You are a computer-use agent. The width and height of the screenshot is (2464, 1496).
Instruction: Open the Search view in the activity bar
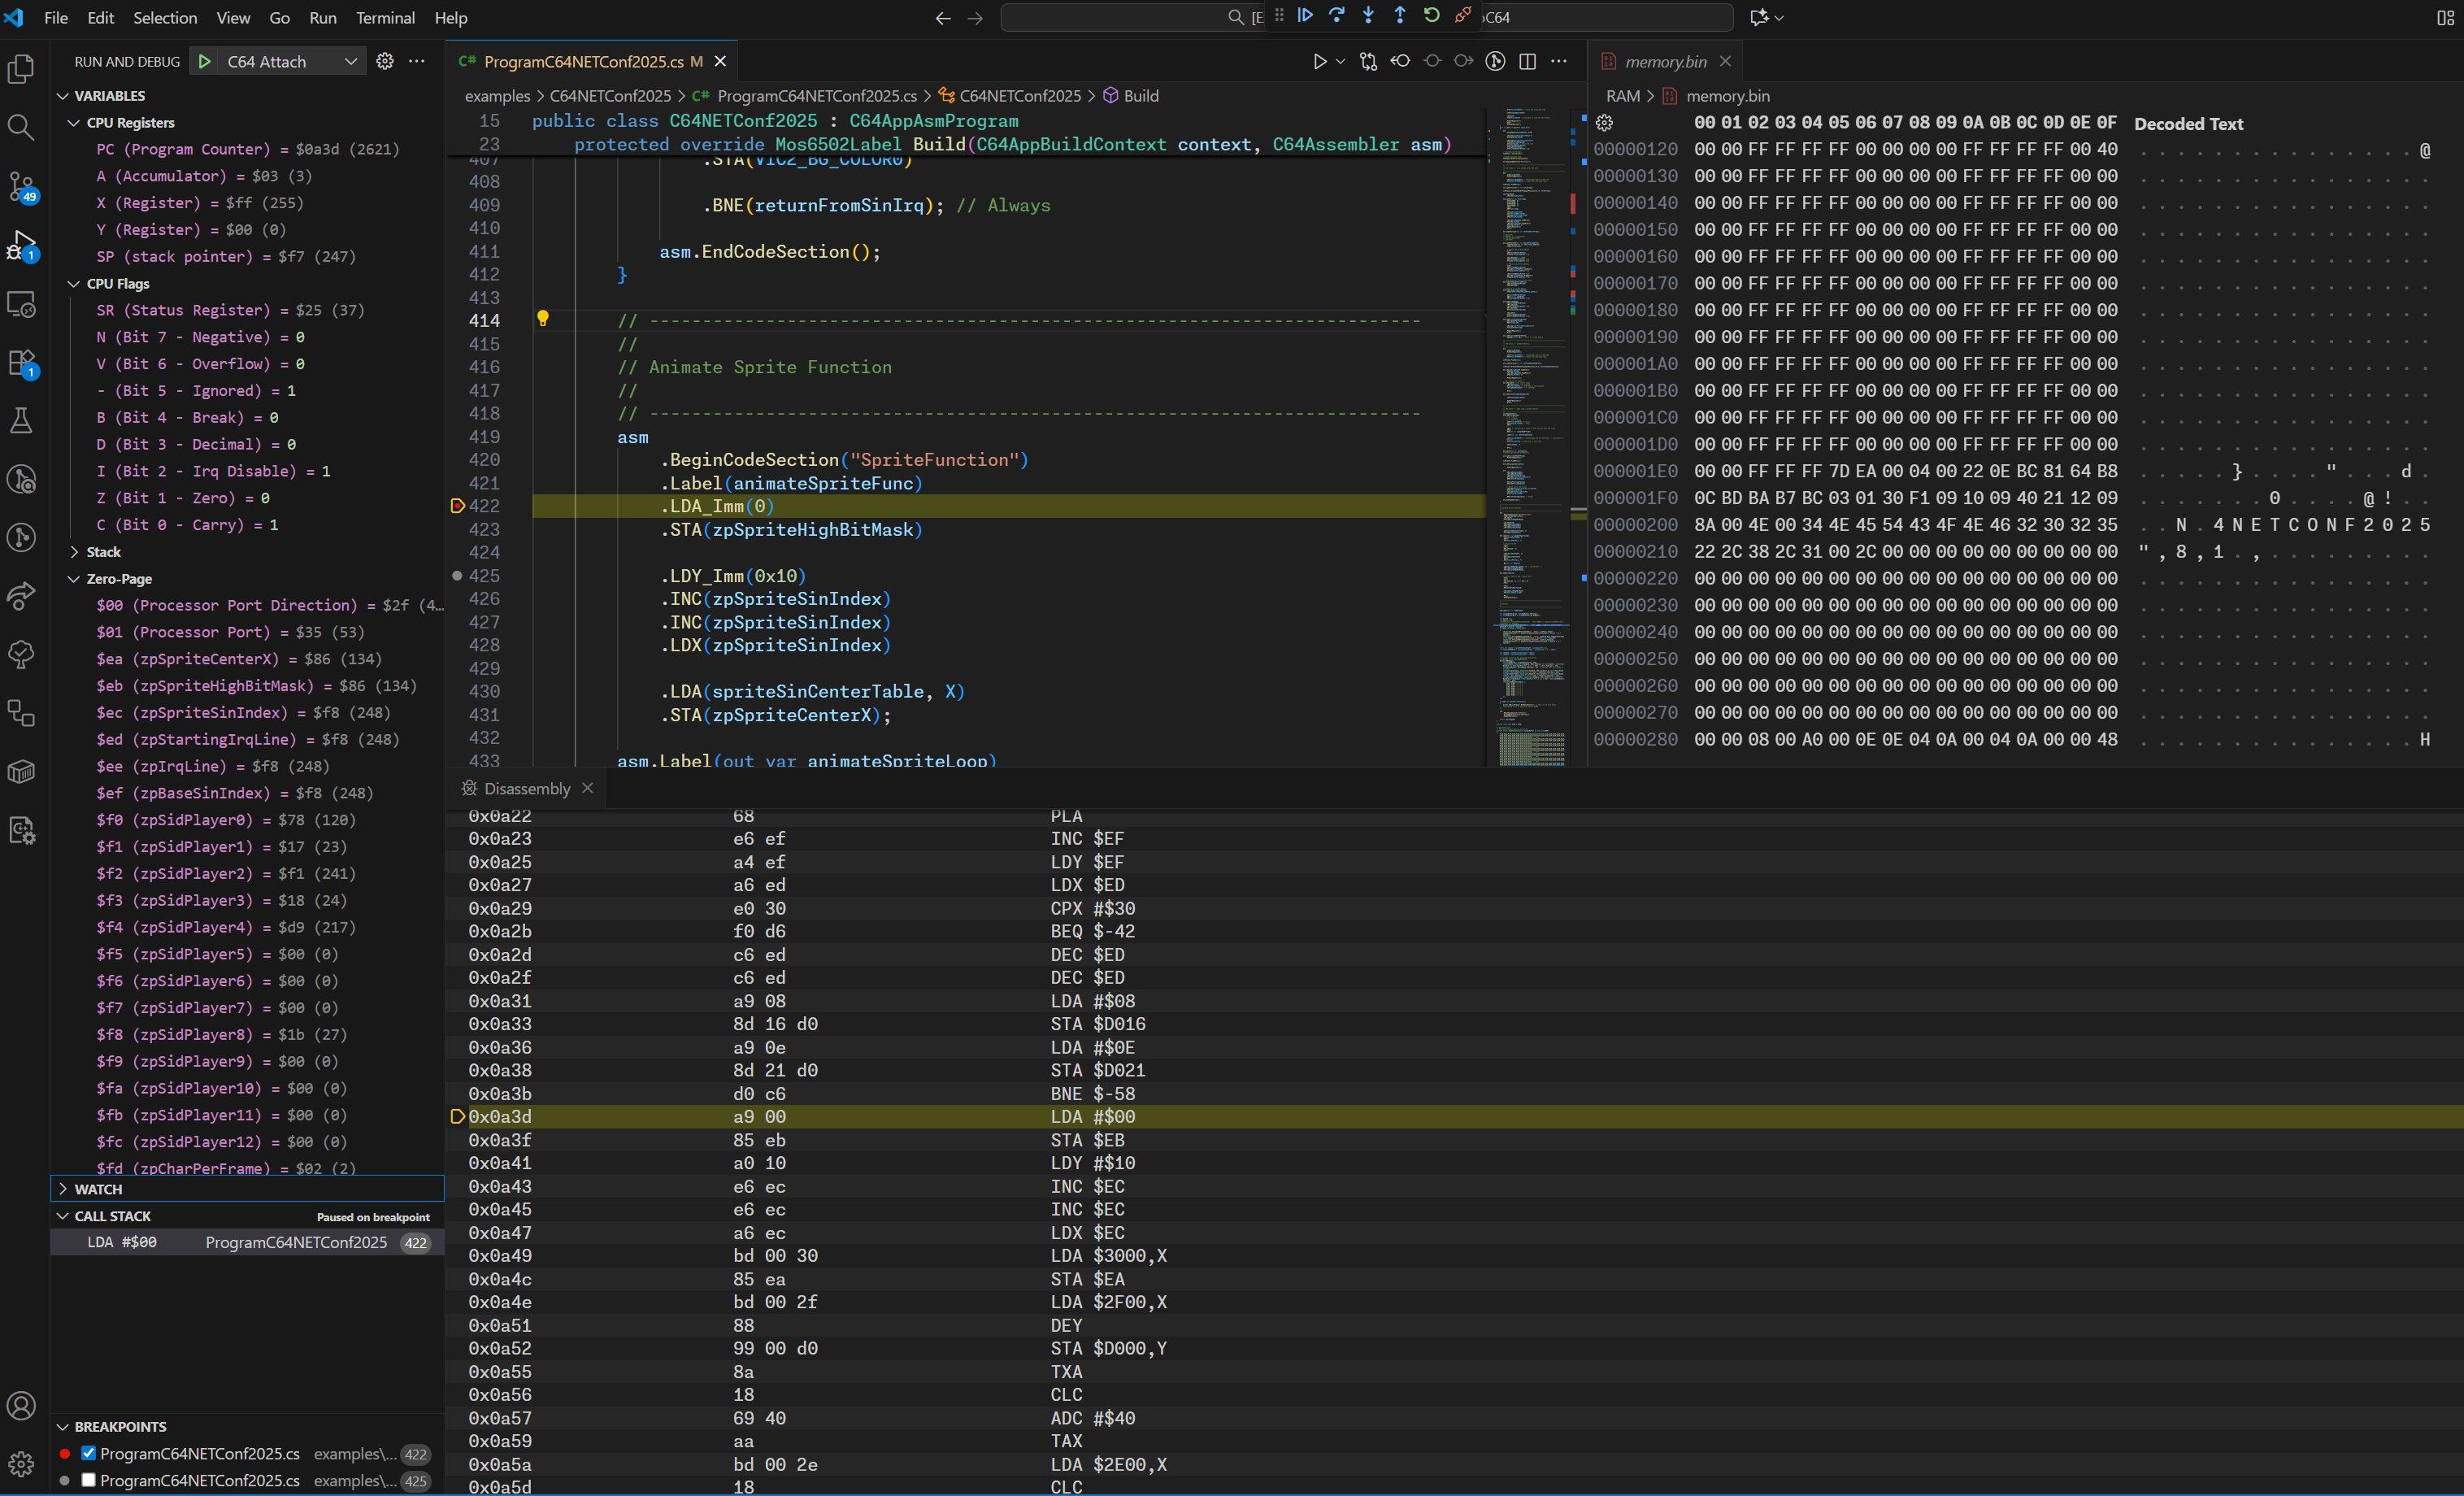point(21,127)
